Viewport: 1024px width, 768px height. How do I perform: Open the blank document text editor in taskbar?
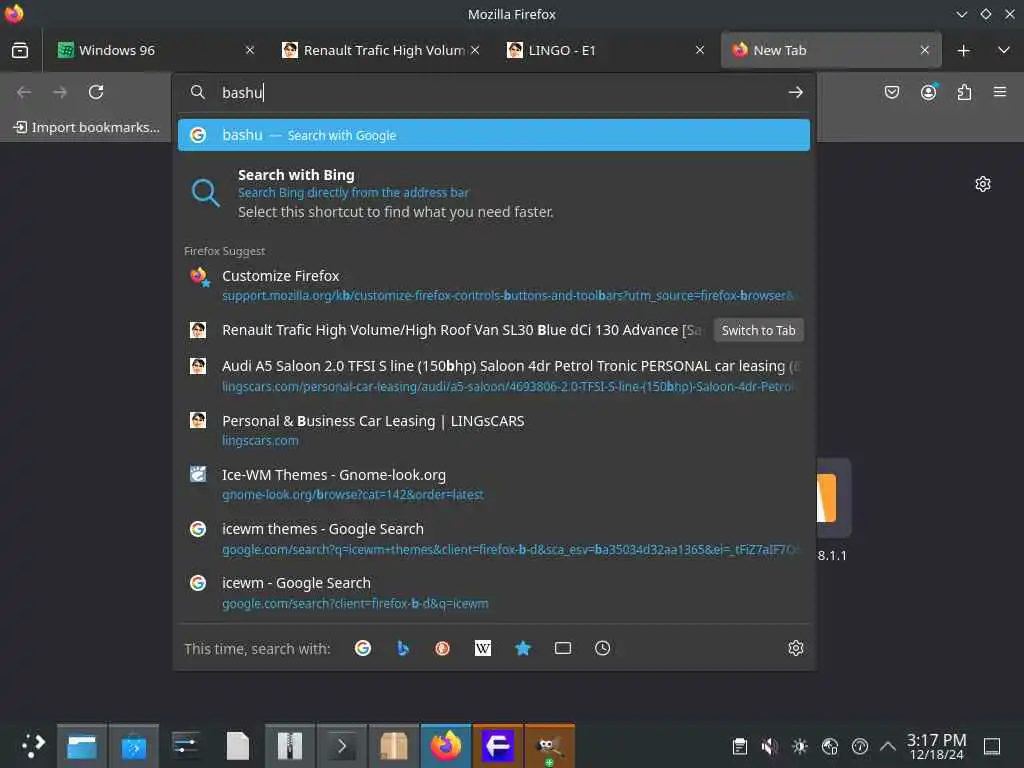tap(238, 746)
